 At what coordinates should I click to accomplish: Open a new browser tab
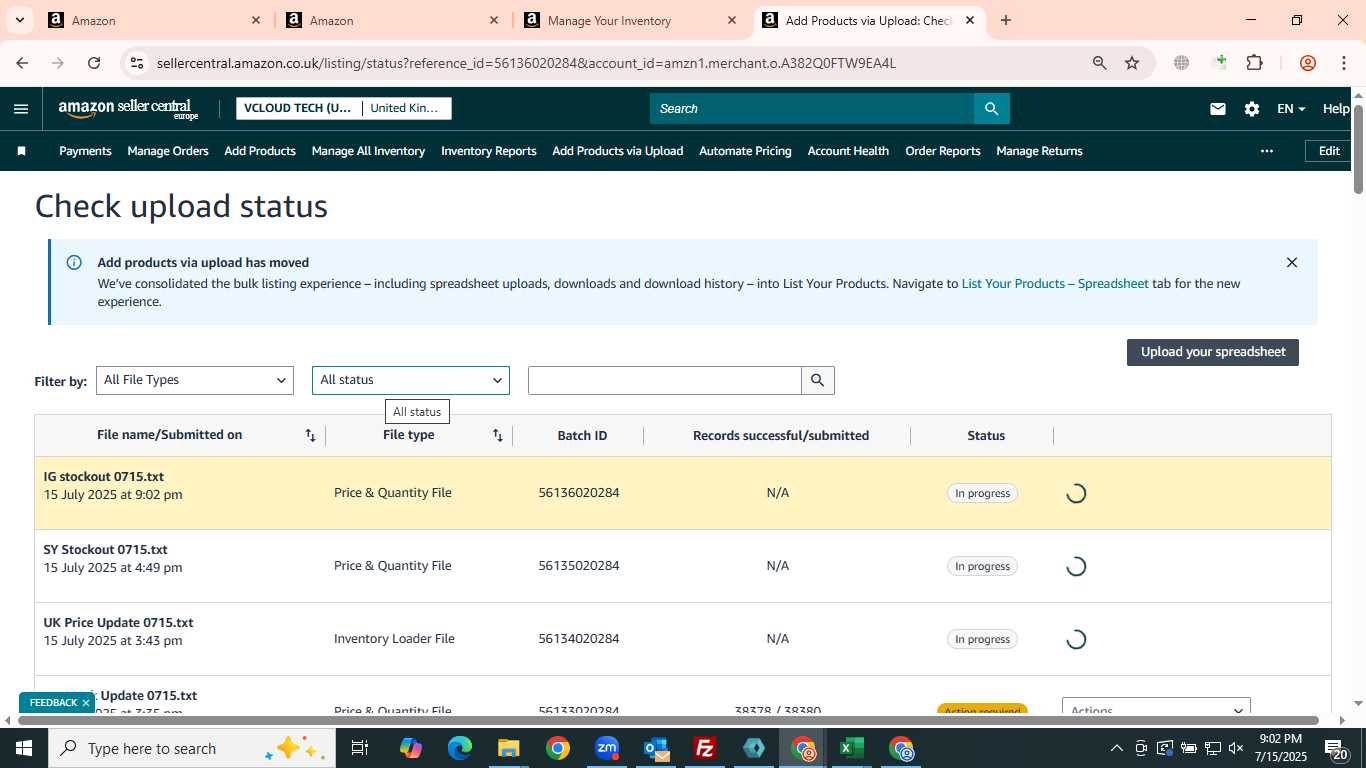[x=1006, y=20]
